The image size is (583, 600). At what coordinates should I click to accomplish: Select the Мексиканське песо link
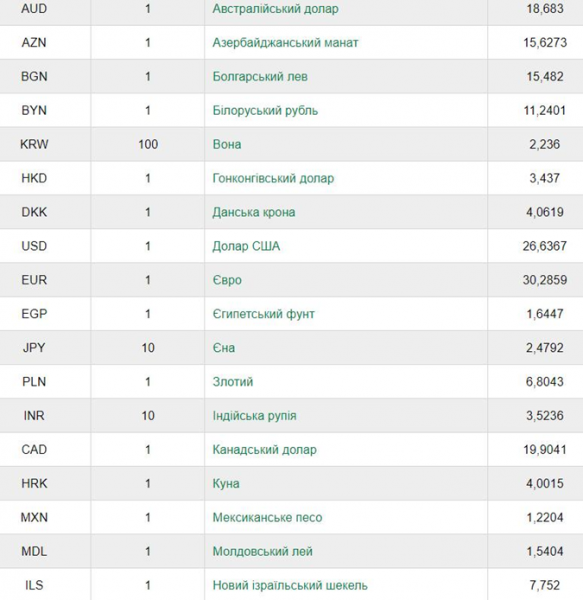(x=267, y=517)
